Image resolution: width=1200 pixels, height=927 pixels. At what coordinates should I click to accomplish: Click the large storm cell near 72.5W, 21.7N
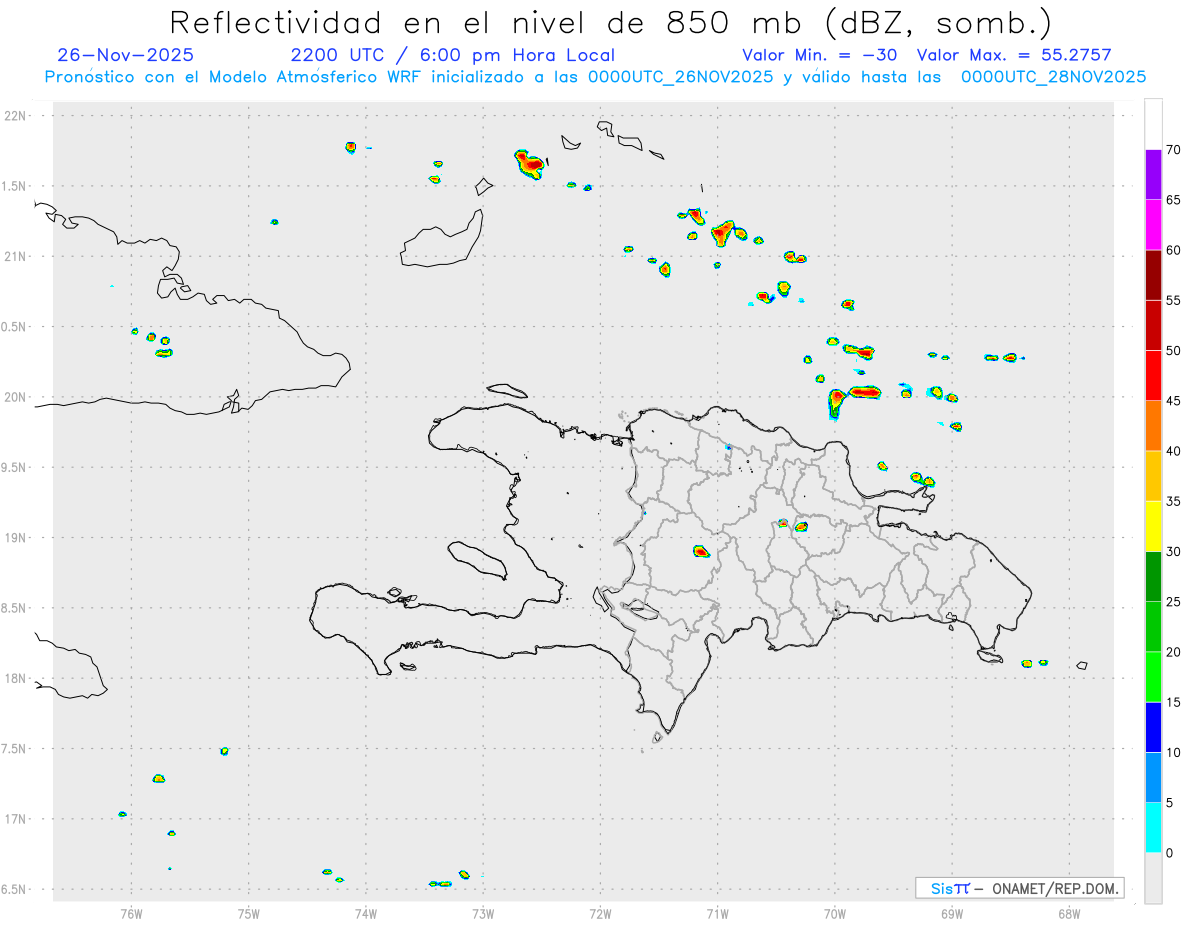[530, 163]
